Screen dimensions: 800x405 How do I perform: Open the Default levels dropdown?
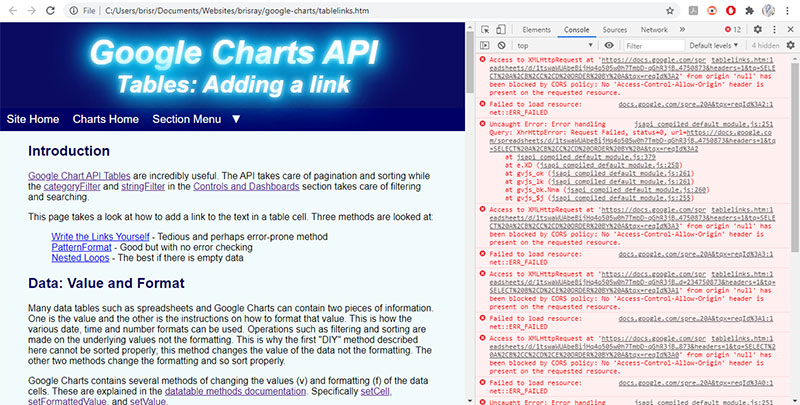click(x=714, y=45)
